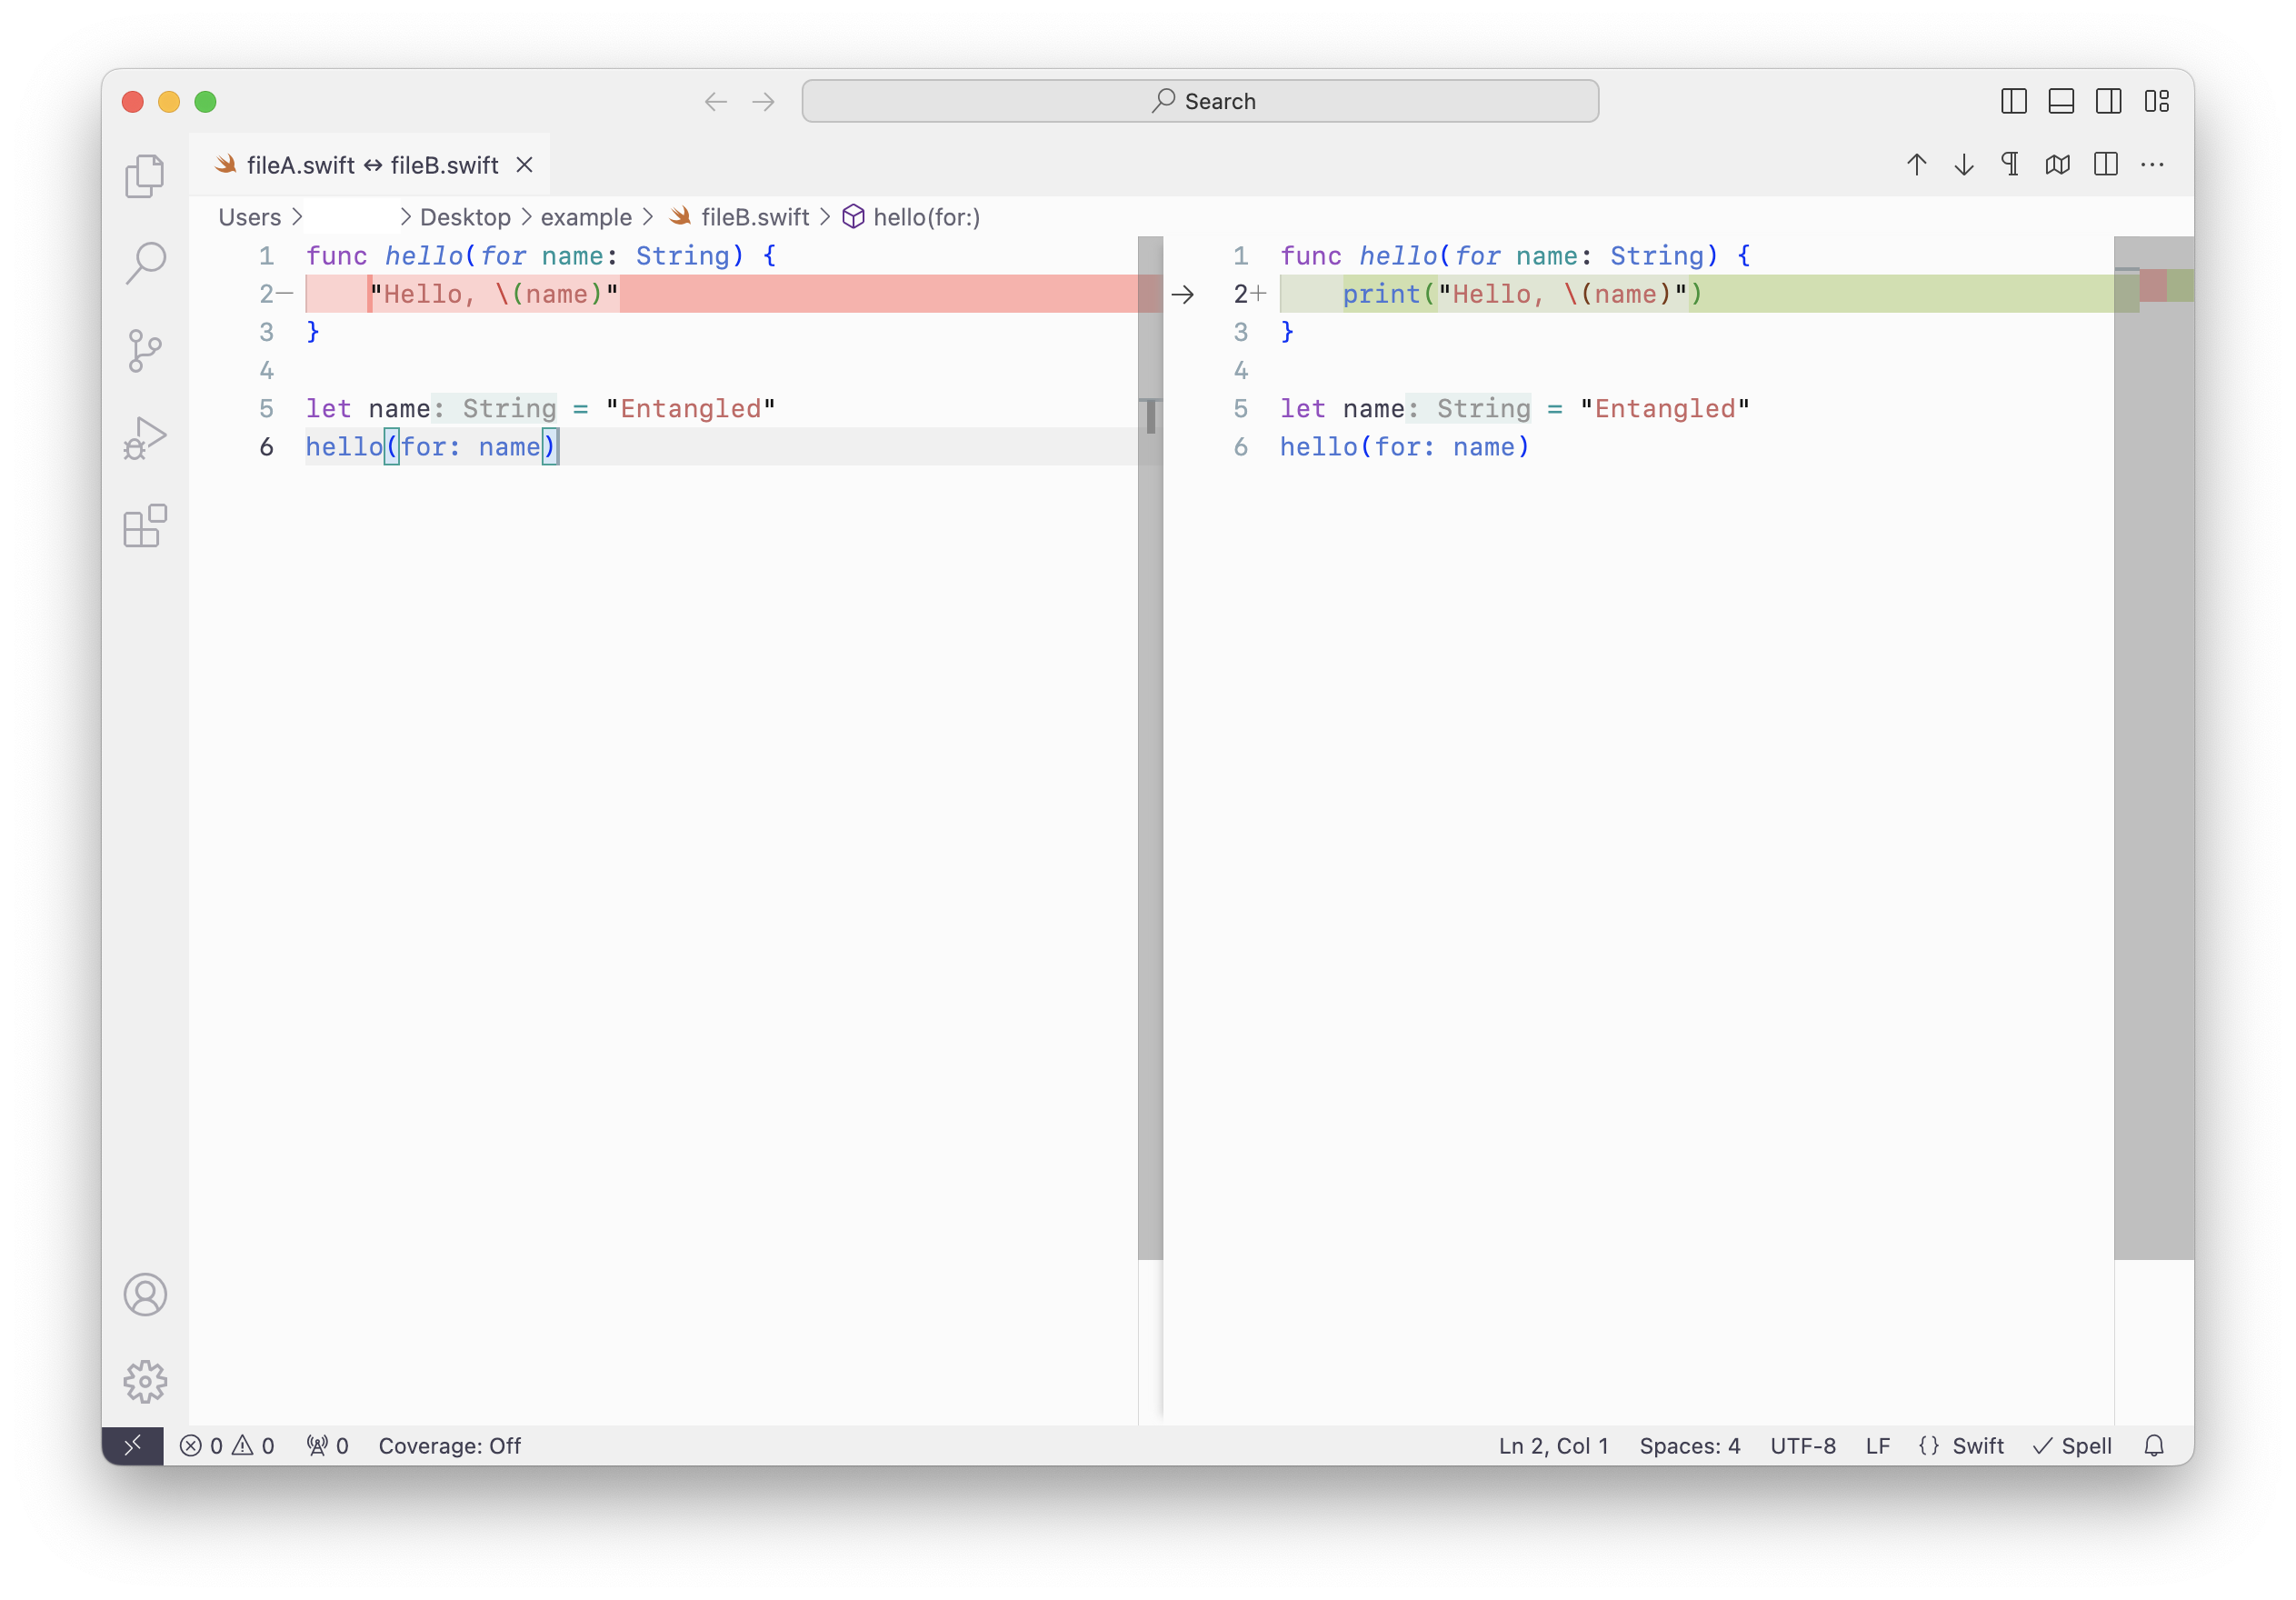
Task: Open the example folder breadcrumb dropdown
Action: click(586, 217)
